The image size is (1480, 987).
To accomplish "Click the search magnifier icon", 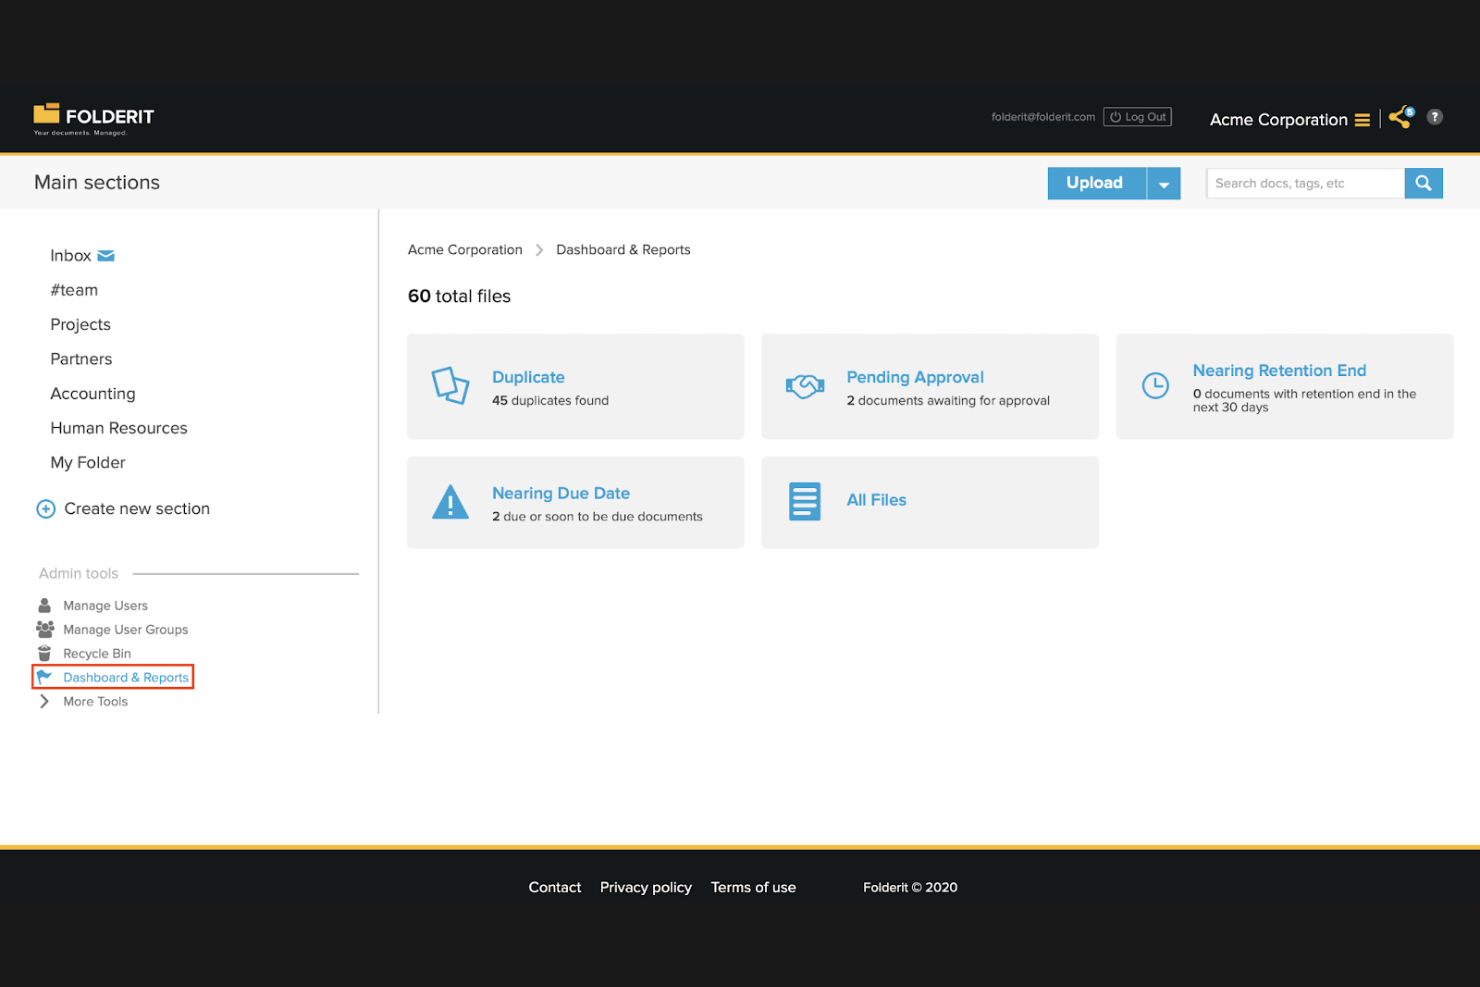I will (1423, 183).
